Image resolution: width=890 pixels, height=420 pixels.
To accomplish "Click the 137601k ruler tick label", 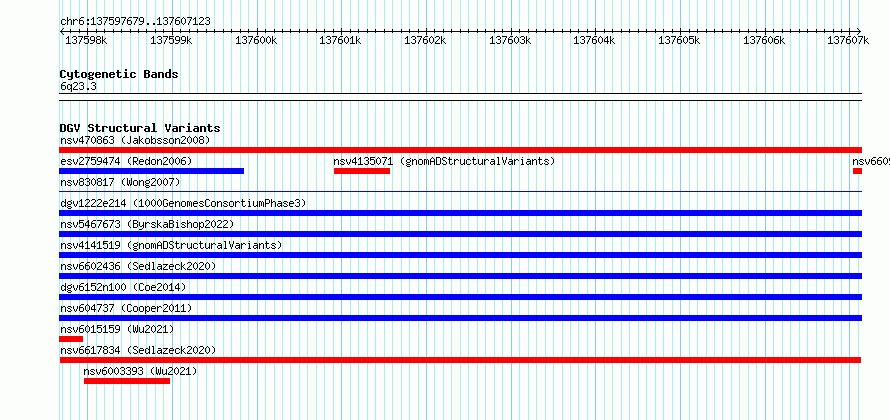I will 341,40.
